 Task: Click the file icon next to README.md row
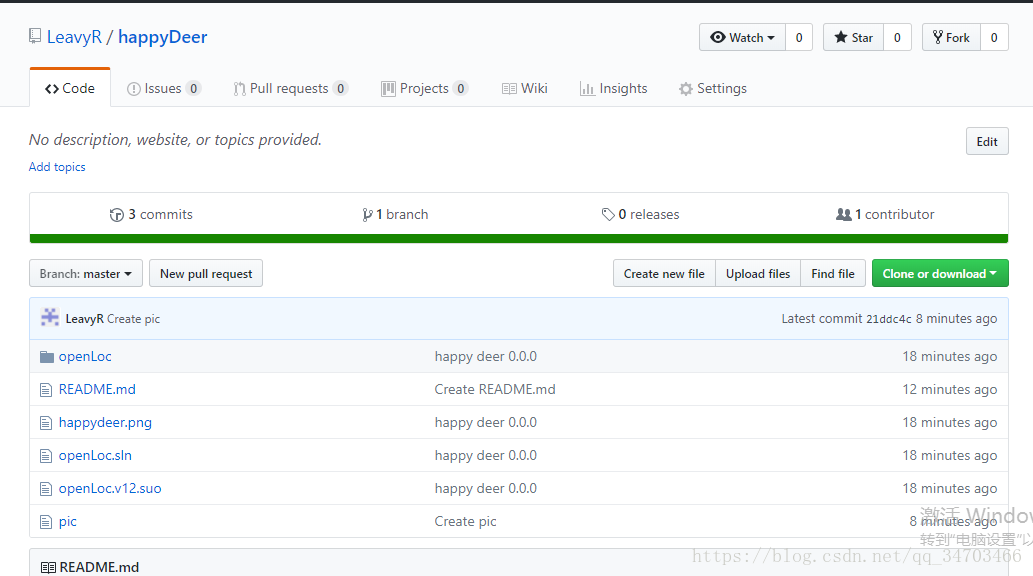45,389
